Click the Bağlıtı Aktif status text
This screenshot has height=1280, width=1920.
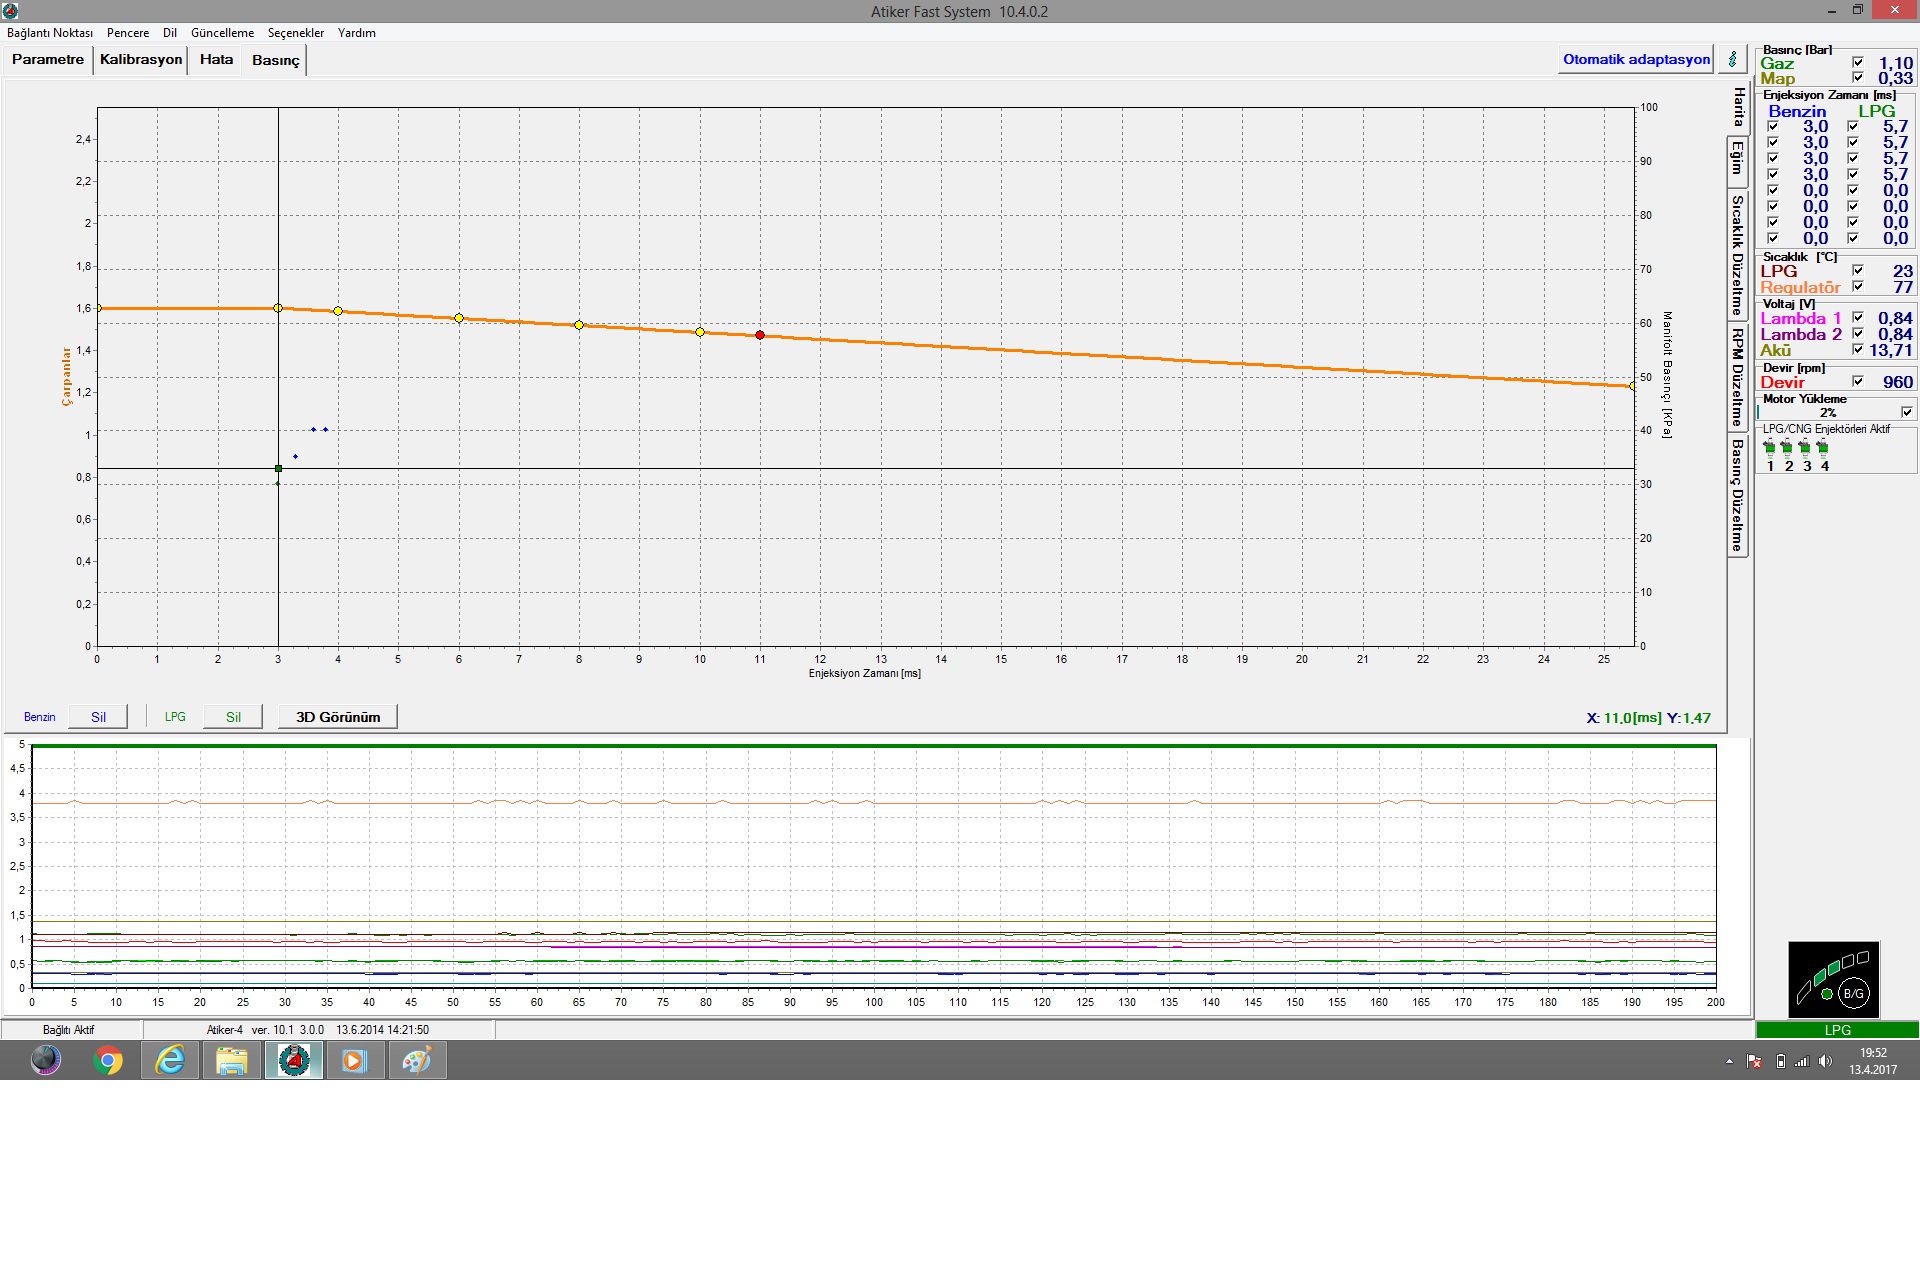pyautogui.click(x=69, y=1030)
